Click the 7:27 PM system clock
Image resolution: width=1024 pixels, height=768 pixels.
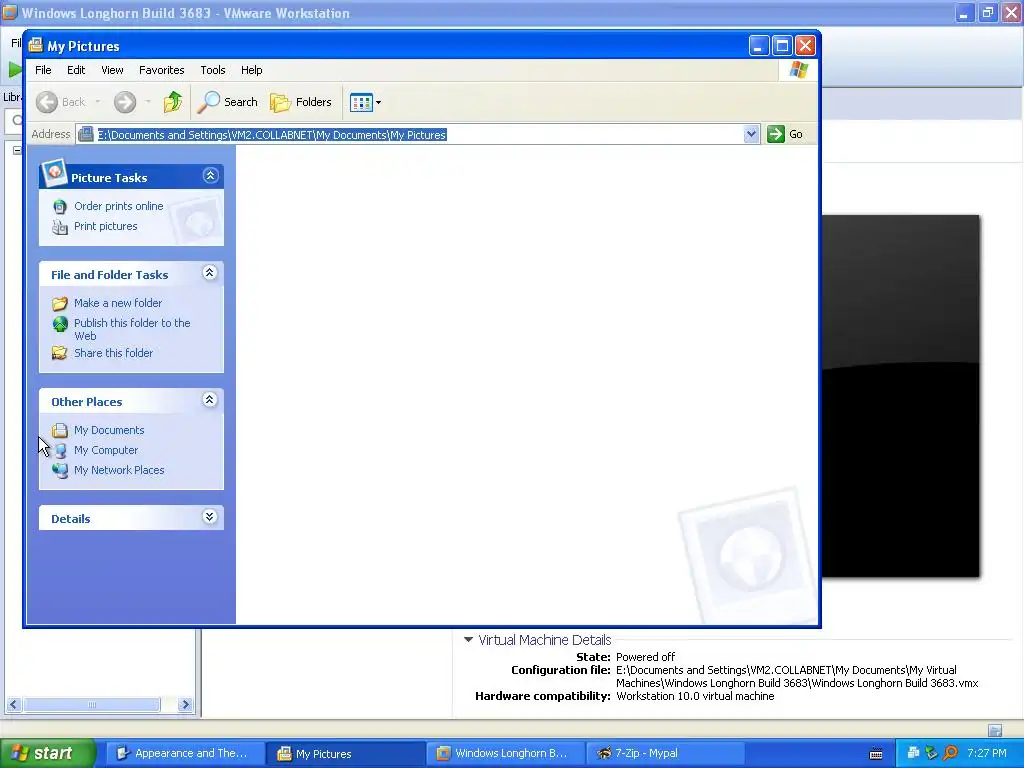(x=987, y=753)
